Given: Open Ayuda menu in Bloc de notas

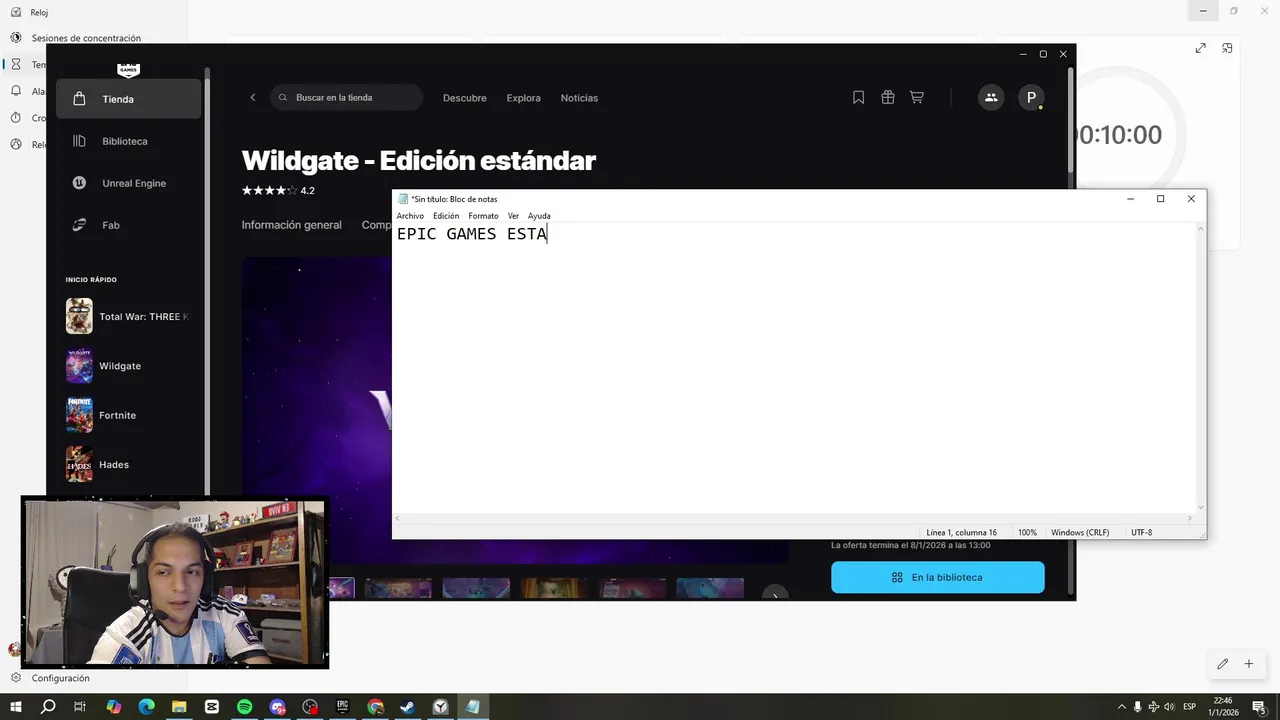Looking at the screenshot, I should point(539,216).
